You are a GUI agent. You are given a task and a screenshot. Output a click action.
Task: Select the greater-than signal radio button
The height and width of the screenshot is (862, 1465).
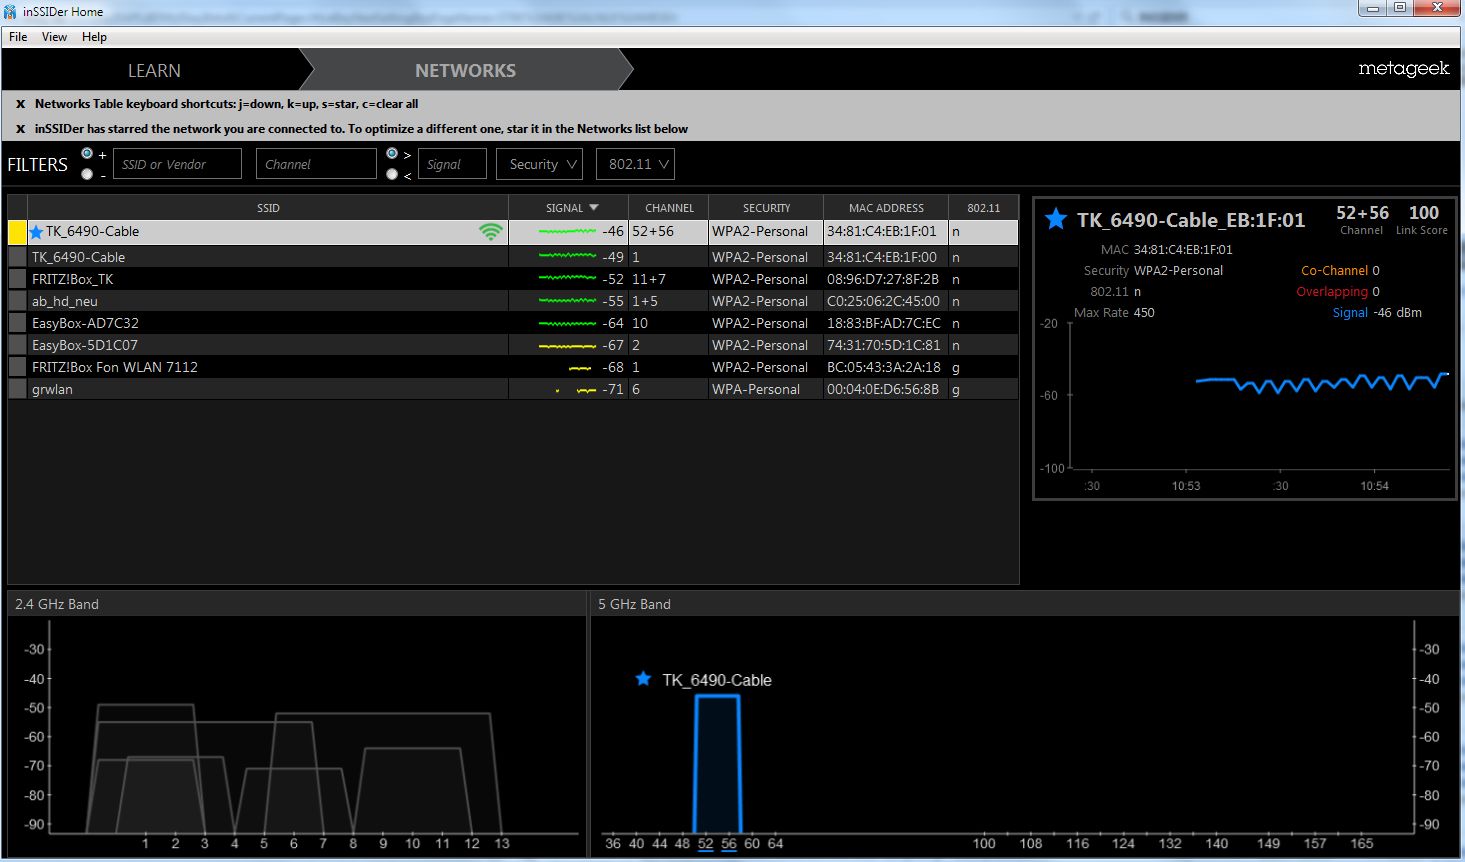point(392,153)
